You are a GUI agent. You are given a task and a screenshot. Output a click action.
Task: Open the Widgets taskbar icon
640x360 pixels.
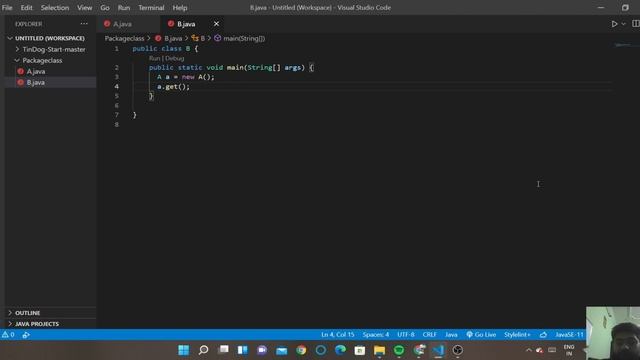pyautogui.click(x=243, y=350)
